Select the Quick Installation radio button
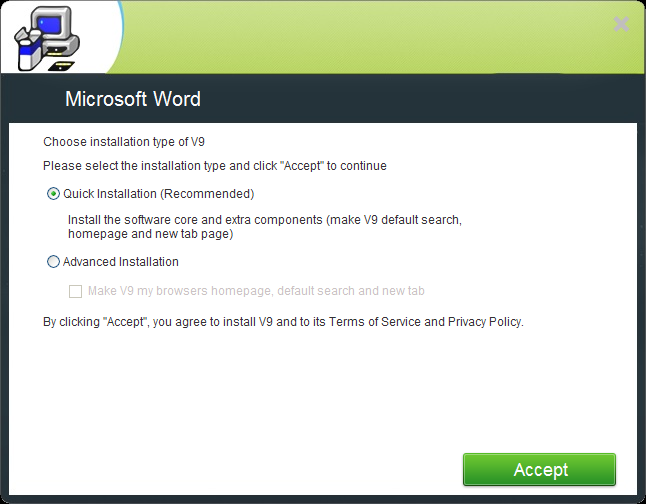Image resolution: width=646 pixels, height=504 pixels. 53,194
